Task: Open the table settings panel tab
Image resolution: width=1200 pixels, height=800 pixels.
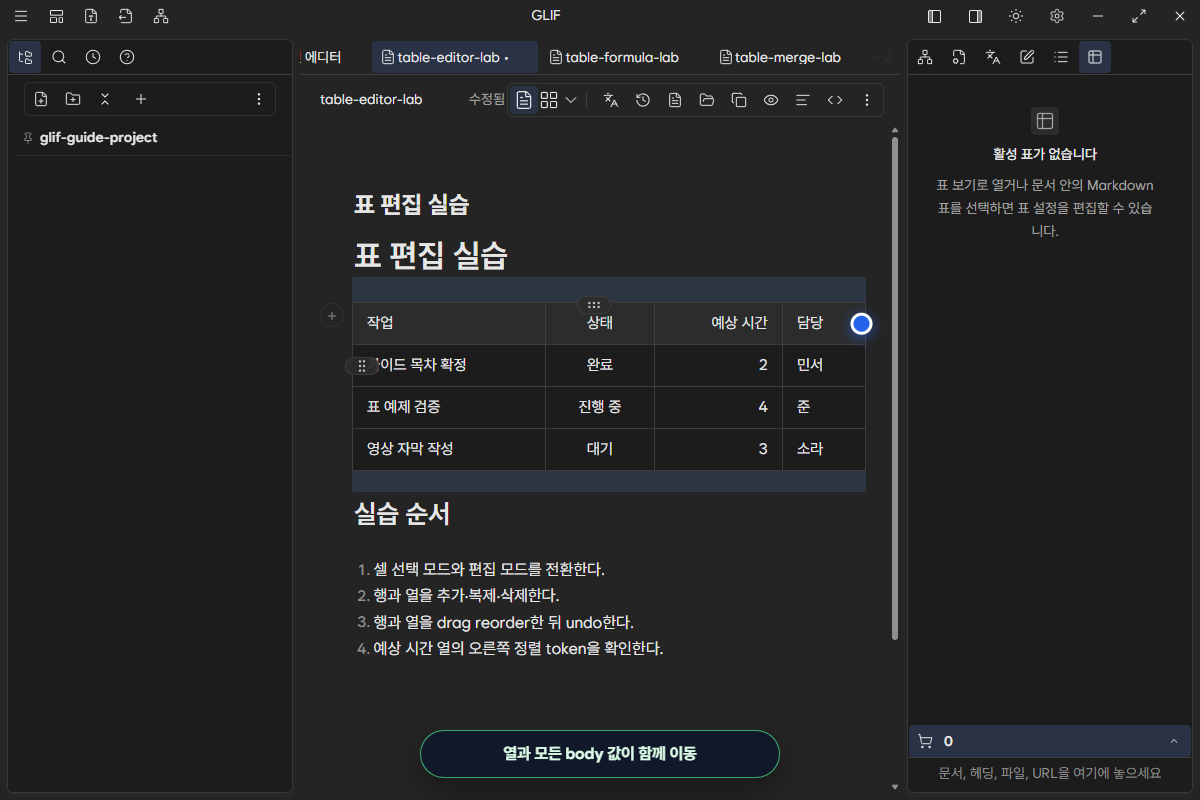Action: click(1095, 57)
